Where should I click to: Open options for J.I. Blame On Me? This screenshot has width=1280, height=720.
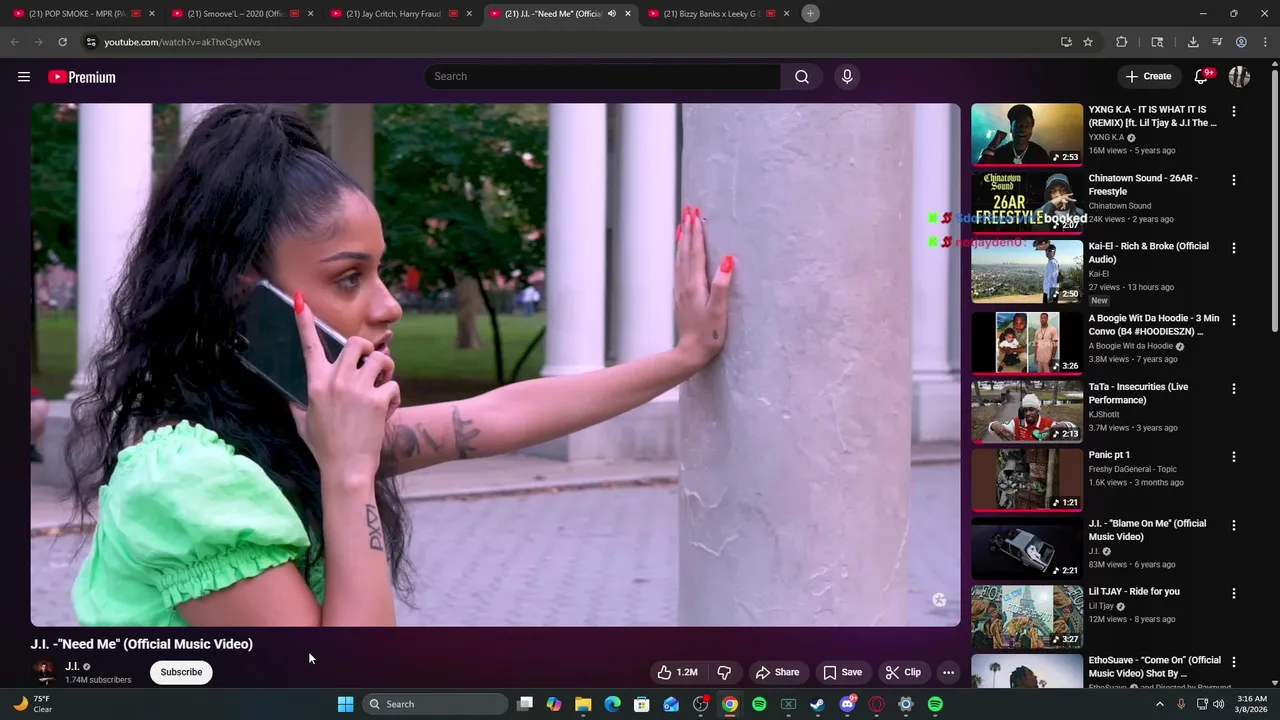click(x=1233, y=525)
